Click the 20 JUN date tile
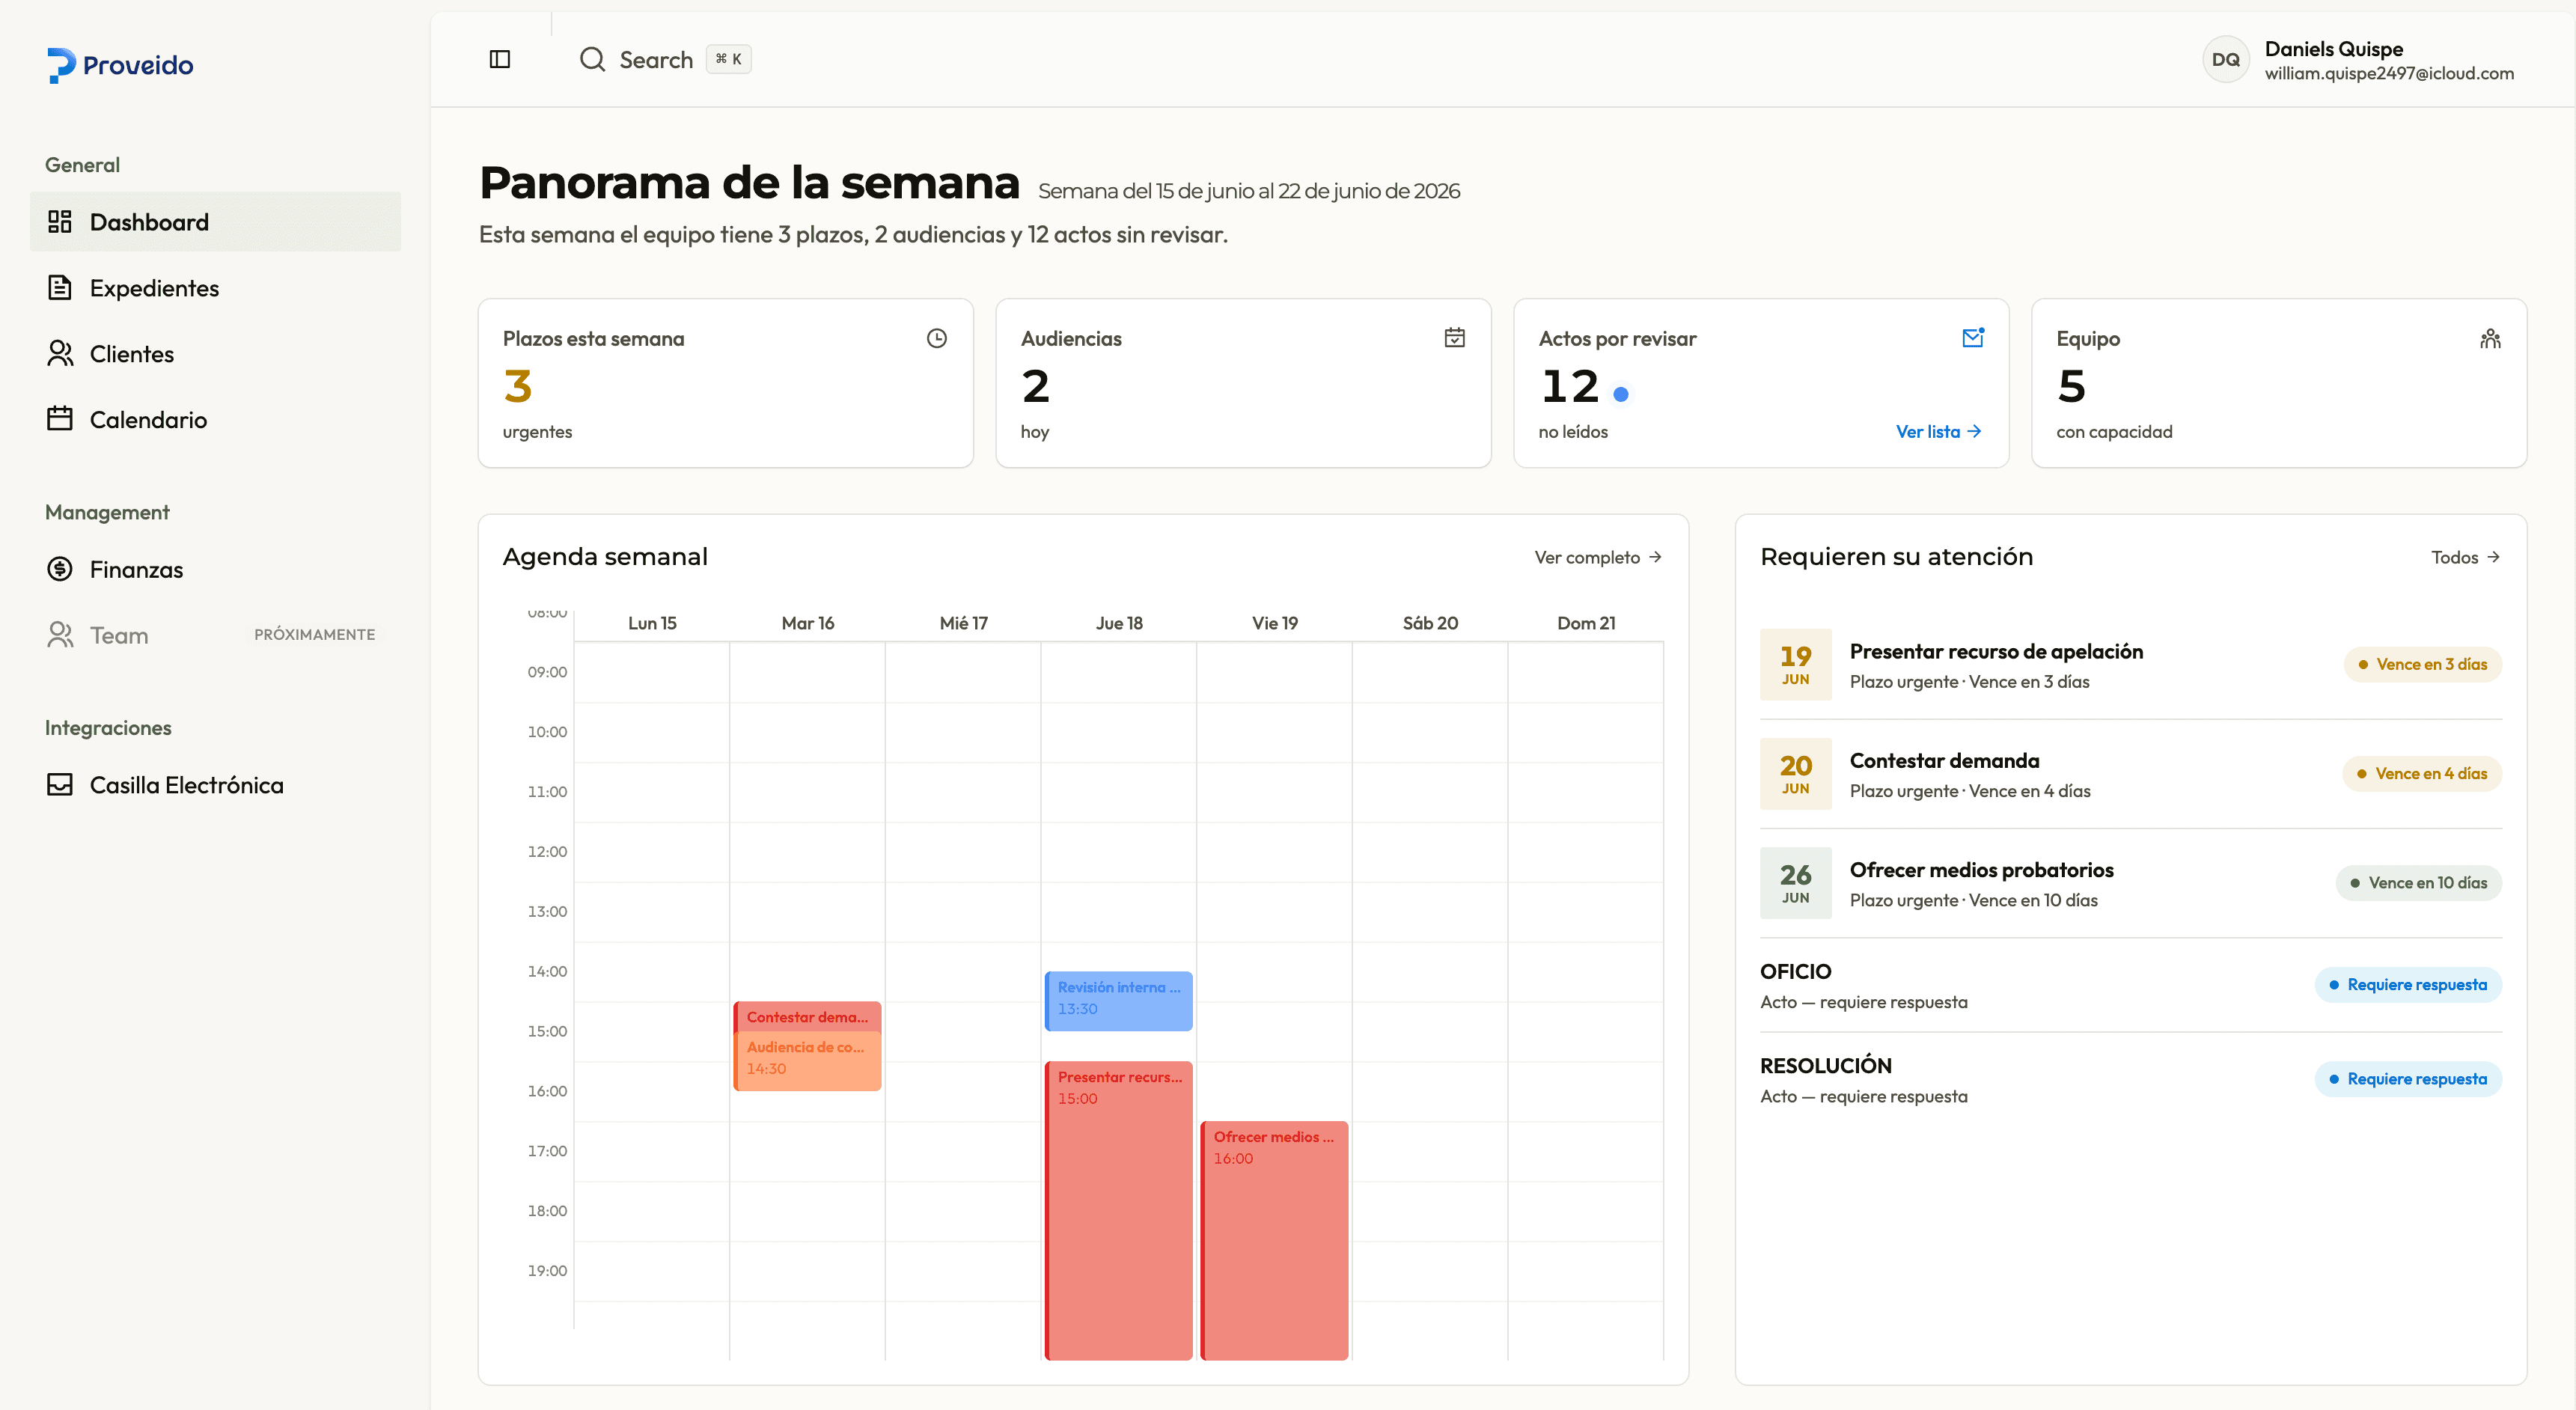Screen dimensions: 2576x1410 click(x=1795, y=773)
